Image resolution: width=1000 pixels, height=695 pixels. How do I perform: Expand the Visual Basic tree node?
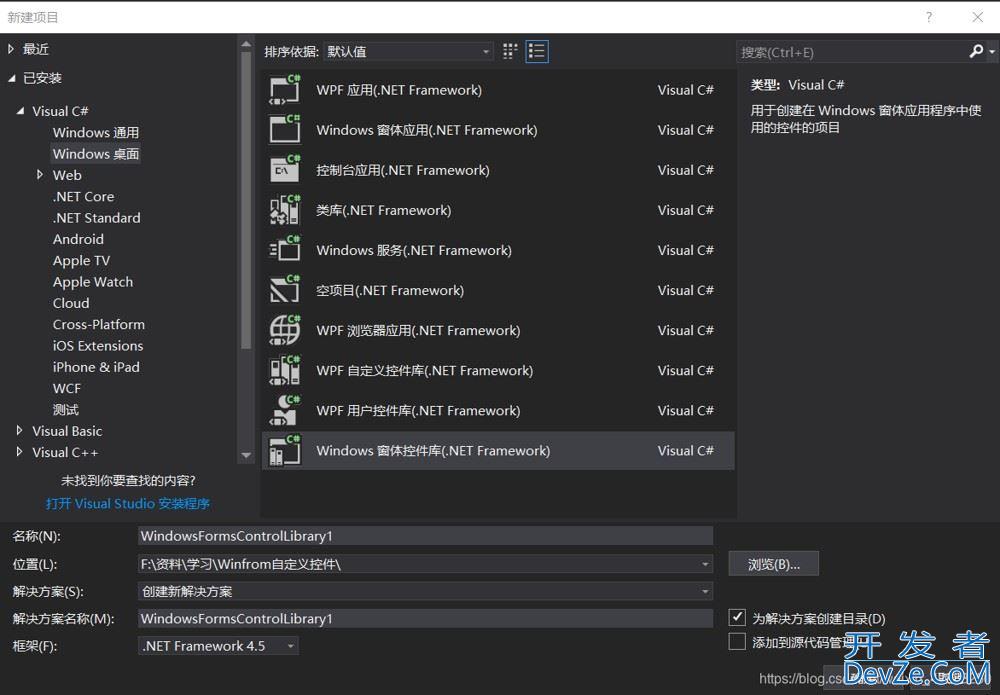click(x=20, y=430)
